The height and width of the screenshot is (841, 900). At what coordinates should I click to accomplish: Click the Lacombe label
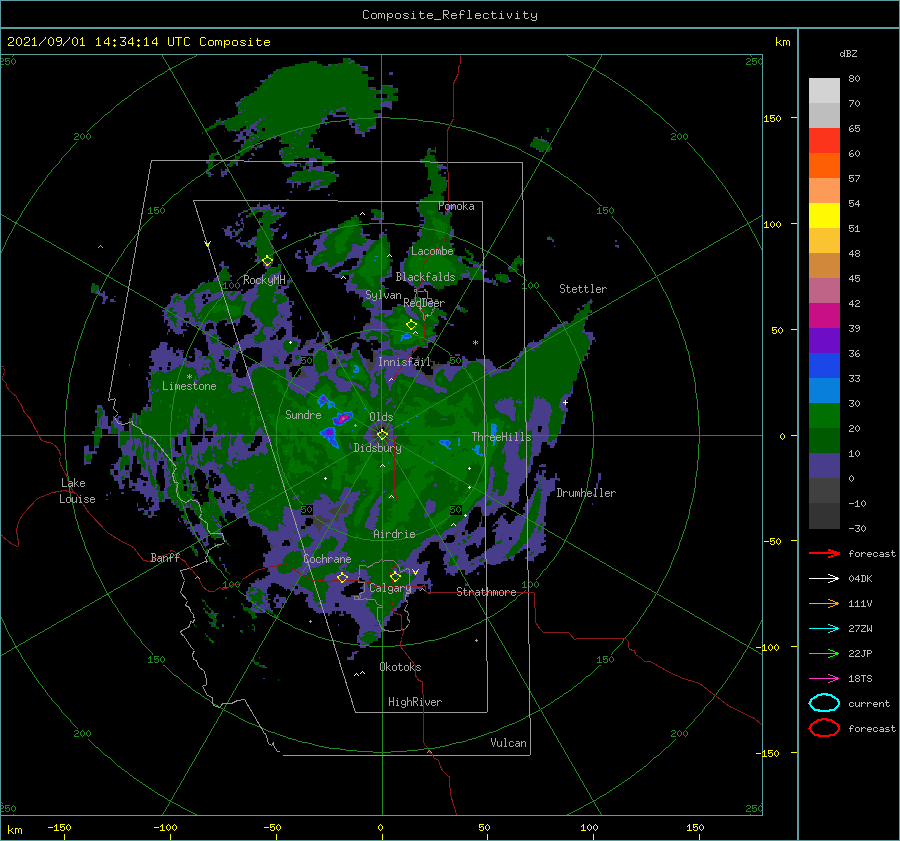tap(432, 251)
